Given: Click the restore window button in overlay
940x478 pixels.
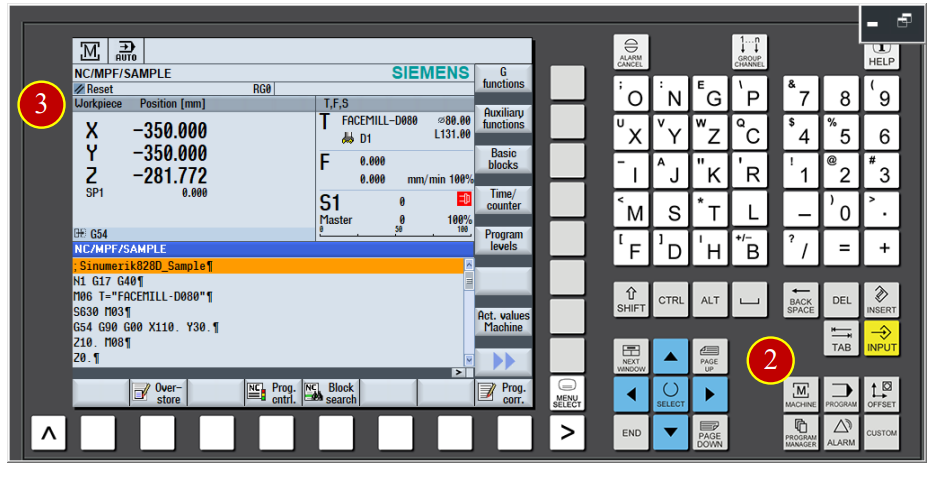Looking at the screenshot, I should [903, 22].
